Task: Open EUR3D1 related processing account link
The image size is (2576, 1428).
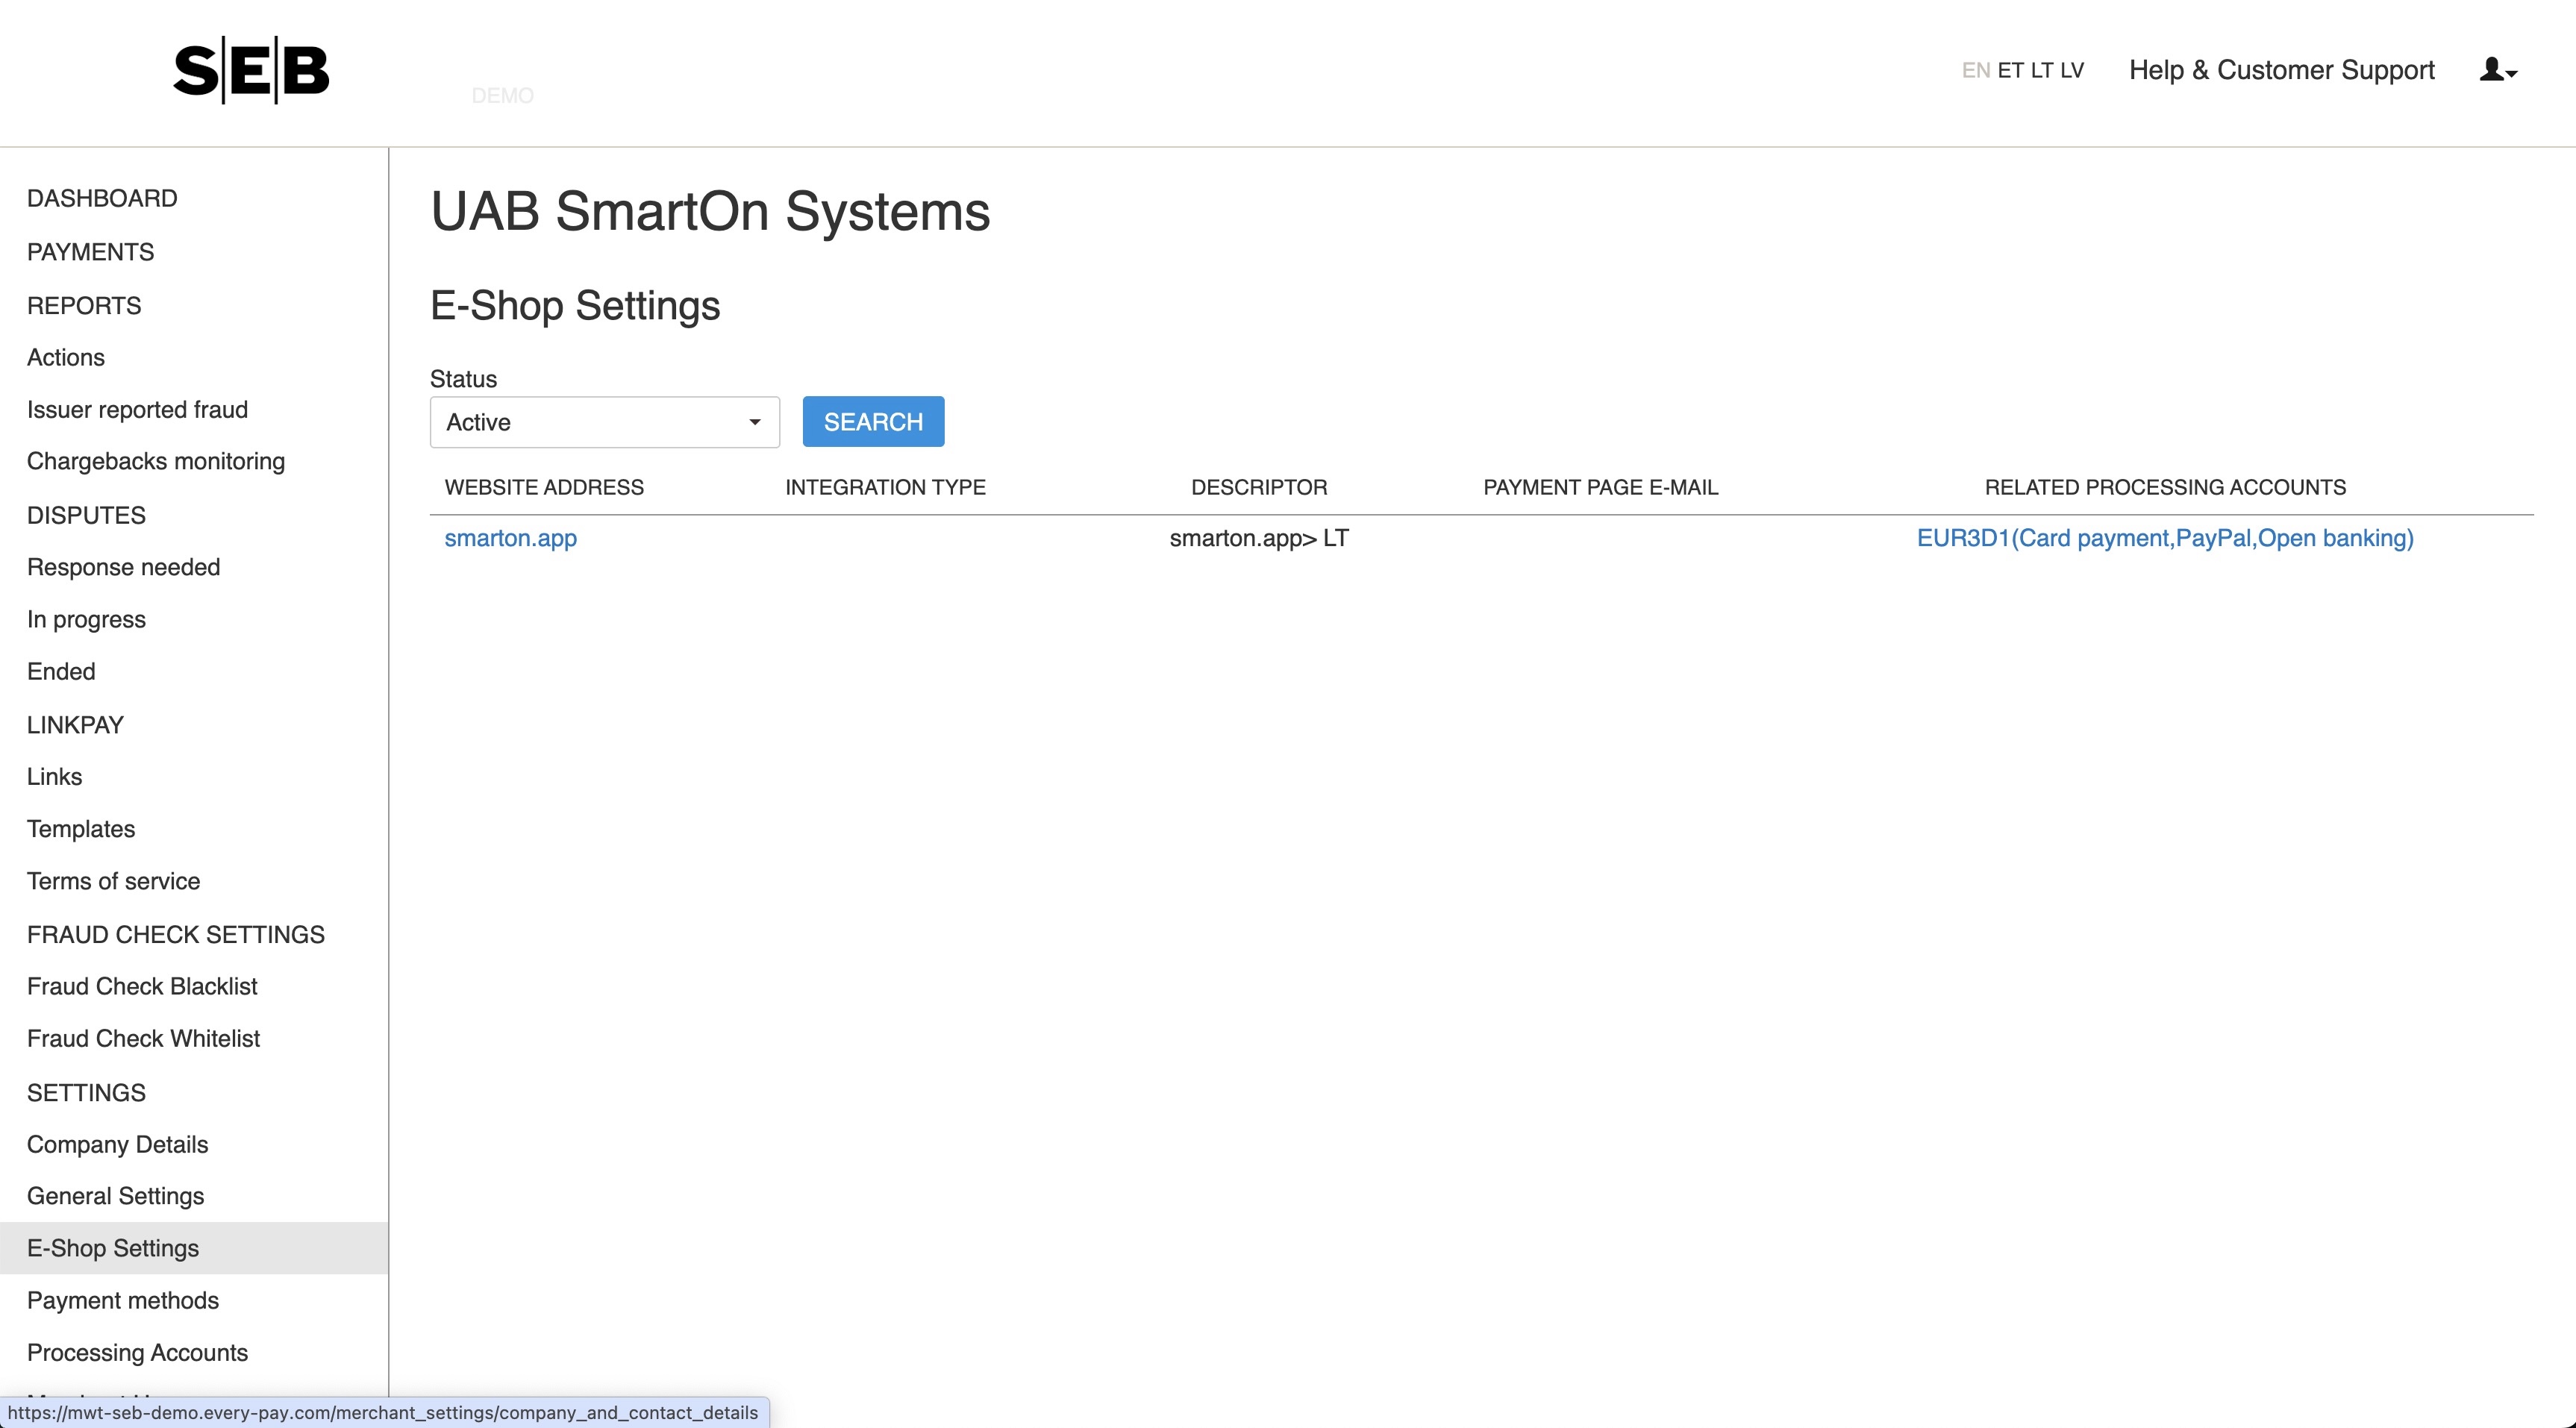Action: point(2164,538)
